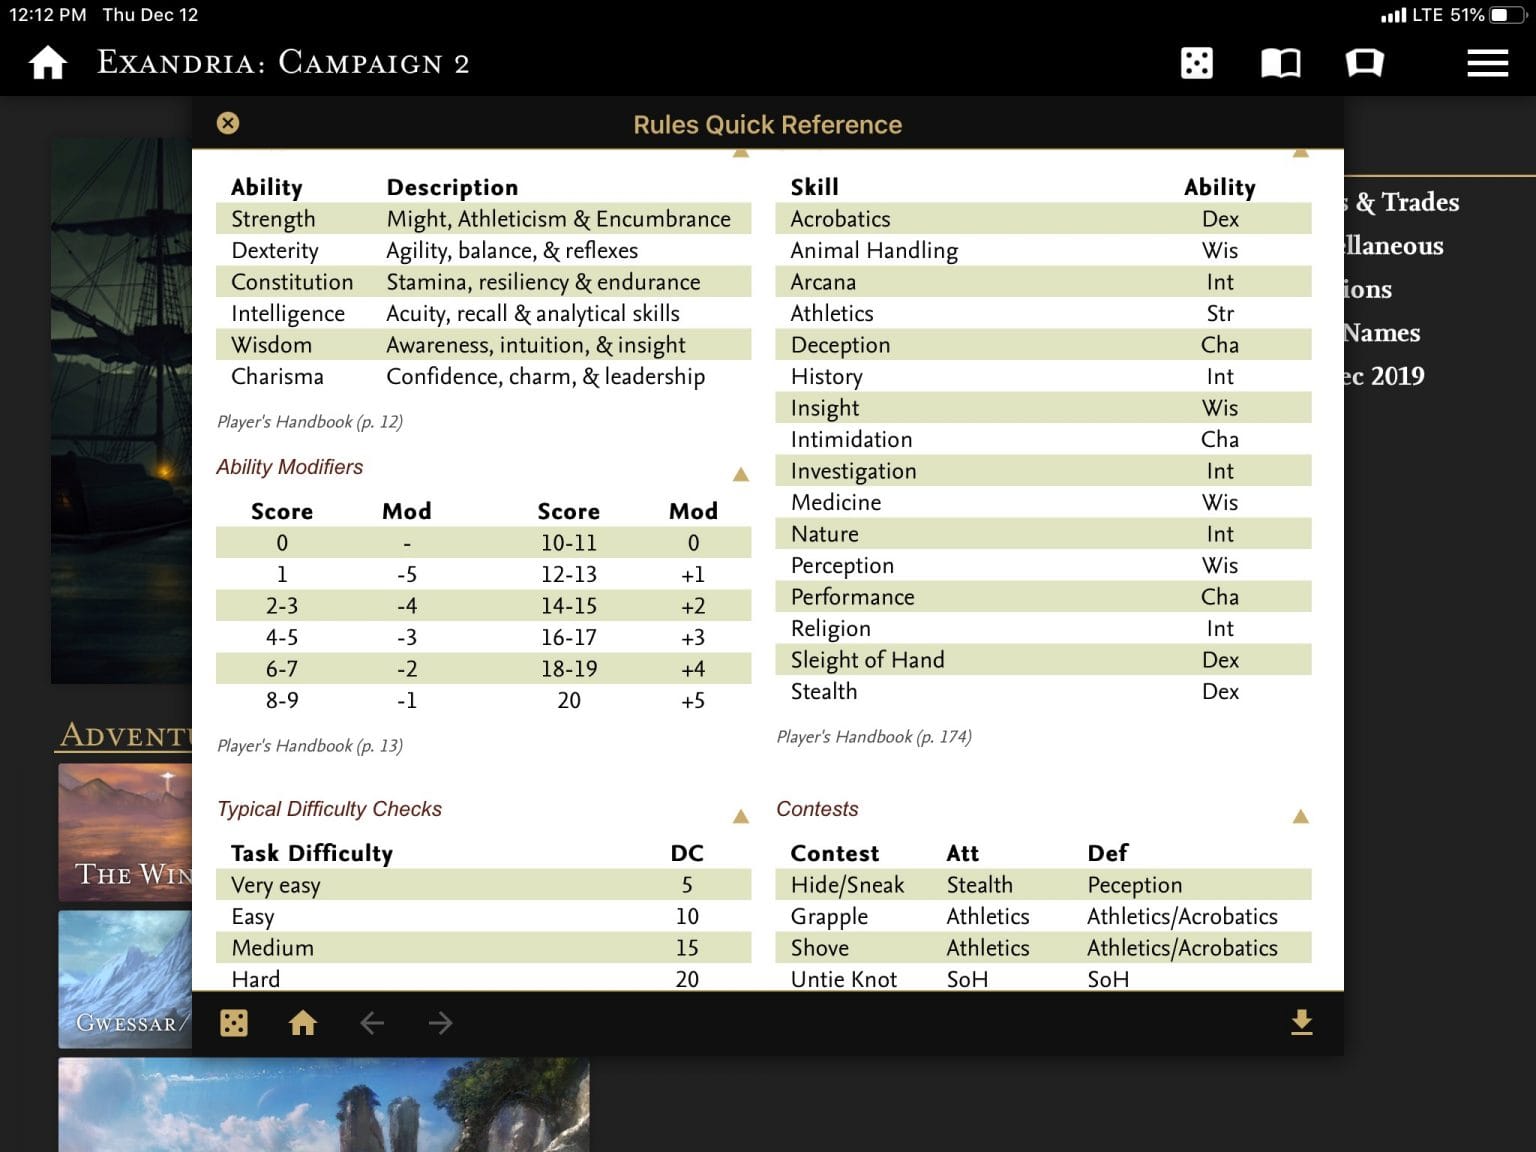The width and height of the screenshot is (1536, 1152).
Task: Collapse the Skill table section triangle
Action: pos(1301,153)
